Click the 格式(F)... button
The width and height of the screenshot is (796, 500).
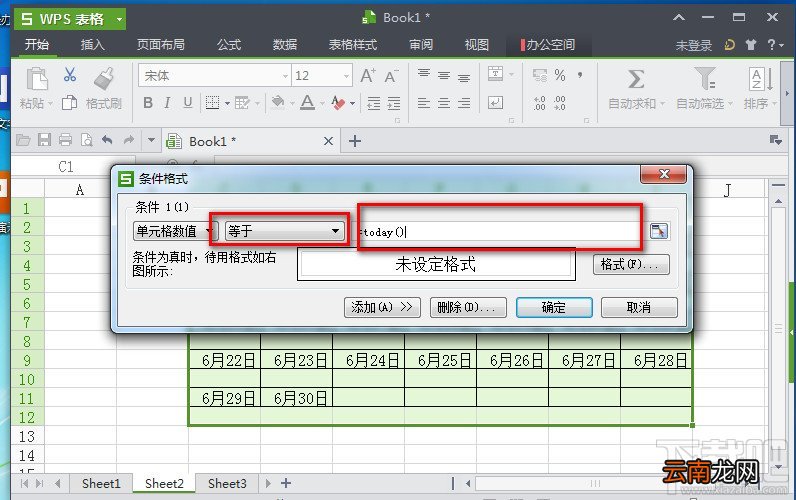[x=631, y=264]
